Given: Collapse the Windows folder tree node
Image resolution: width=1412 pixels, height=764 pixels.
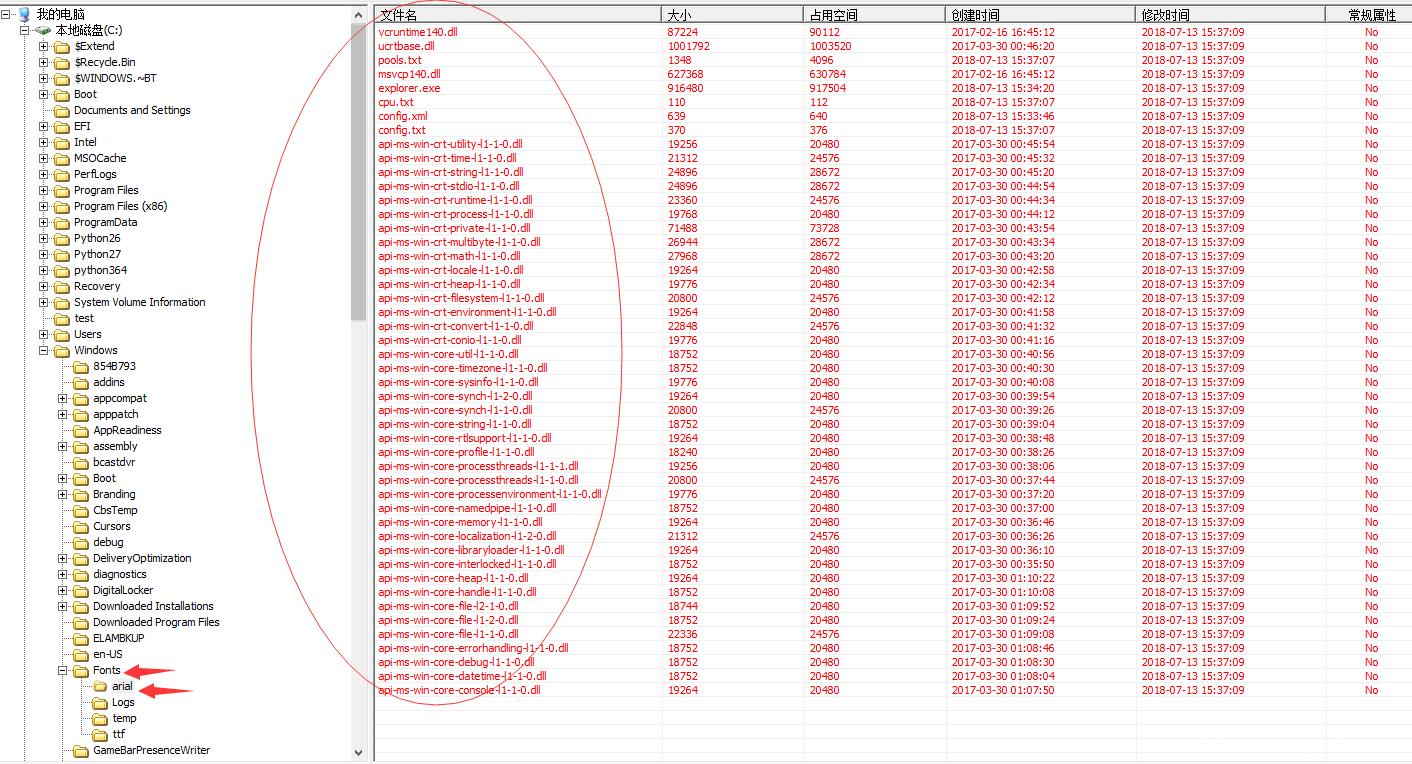Looking at the screenshot, I should click(x=44, y=350).
